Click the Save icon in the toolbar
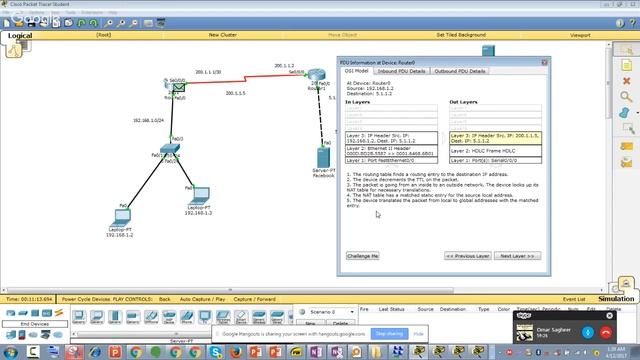The width and height of the screenshot is (640, 360). pyautogui.click(x=31, y=23)
